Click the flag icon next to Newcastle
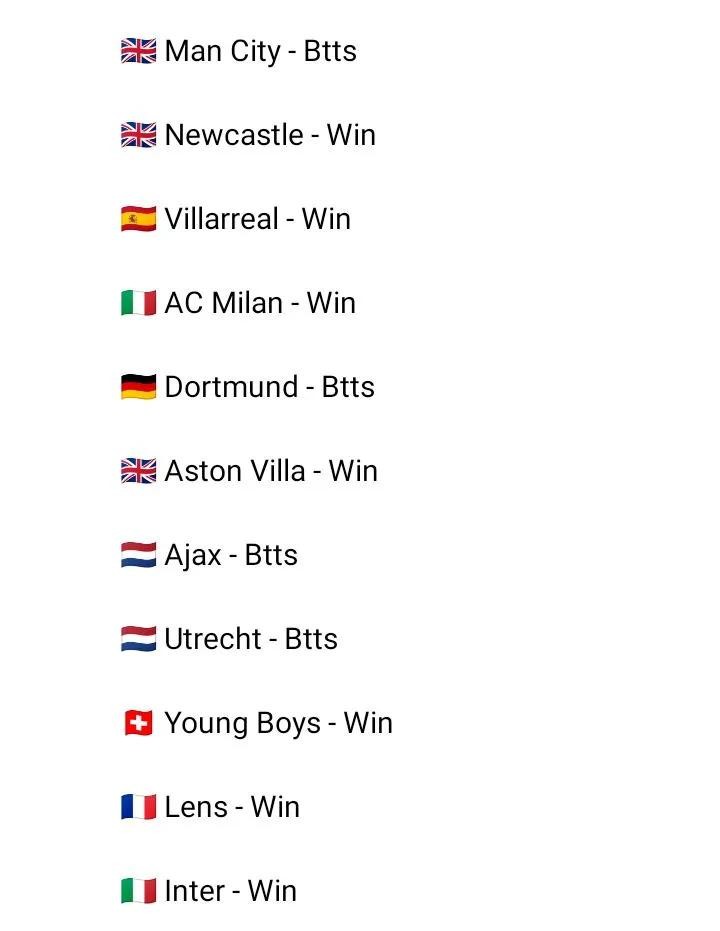The image size is (720, 931). point(138,135)
